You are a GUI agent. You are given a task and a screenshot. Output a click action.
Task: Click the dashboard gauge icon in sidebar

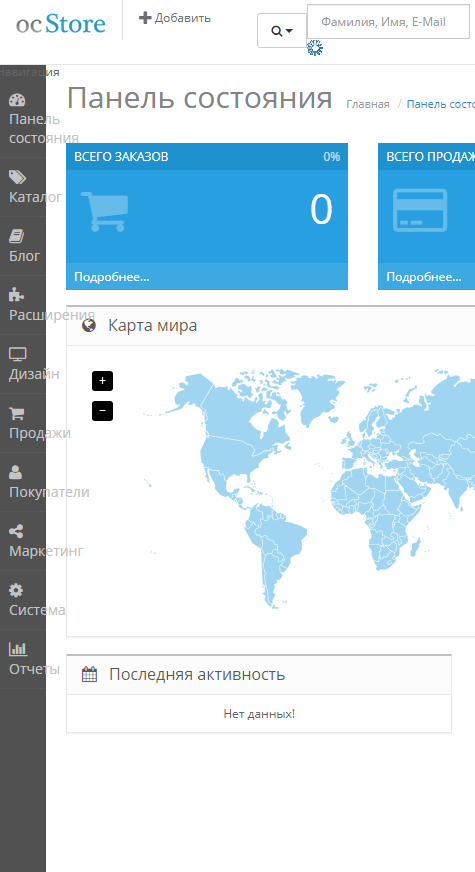[x=17, y=100]
